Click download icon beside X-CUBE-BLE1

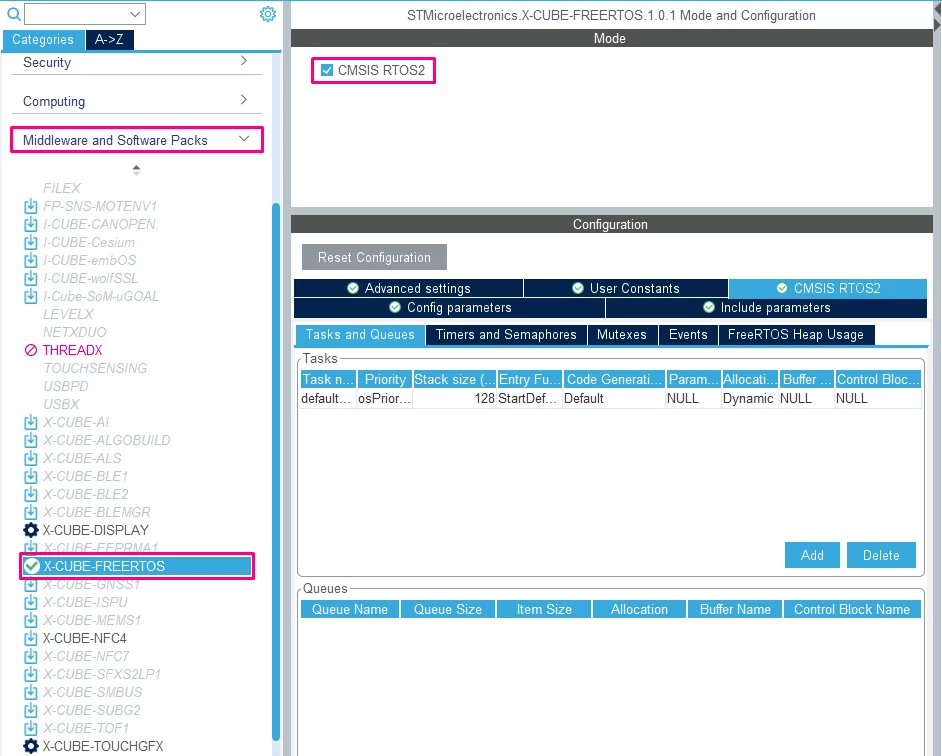pyautogui.click(x=31, y=477)
